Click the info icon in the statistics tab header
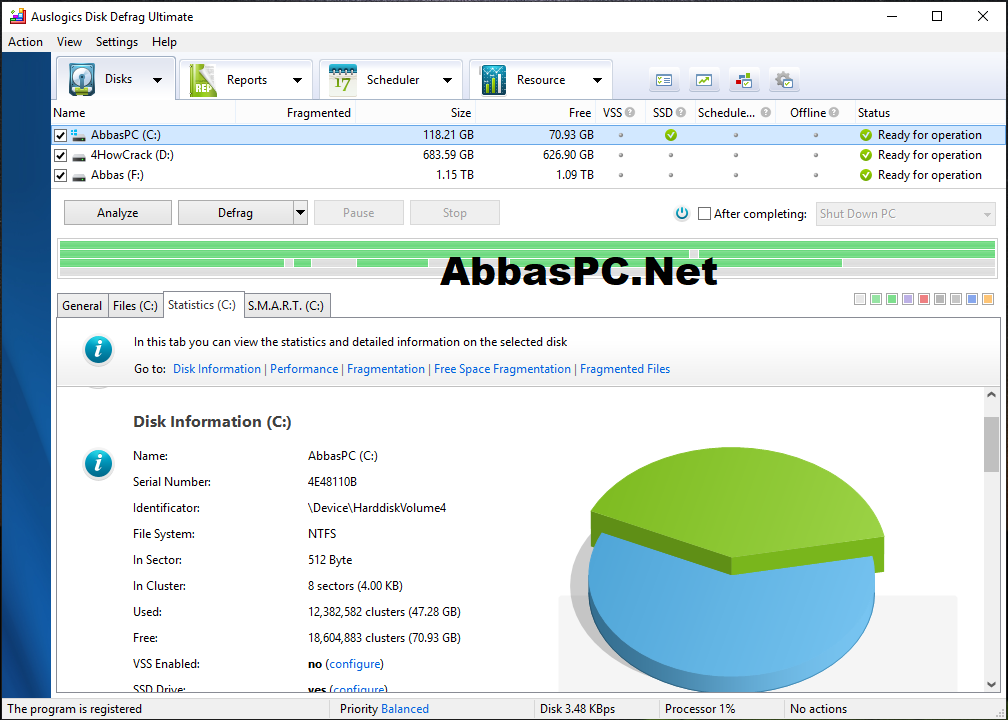The width and height of the screenshot is (1008, 720). pyautogui.click(x=98, y=350)
